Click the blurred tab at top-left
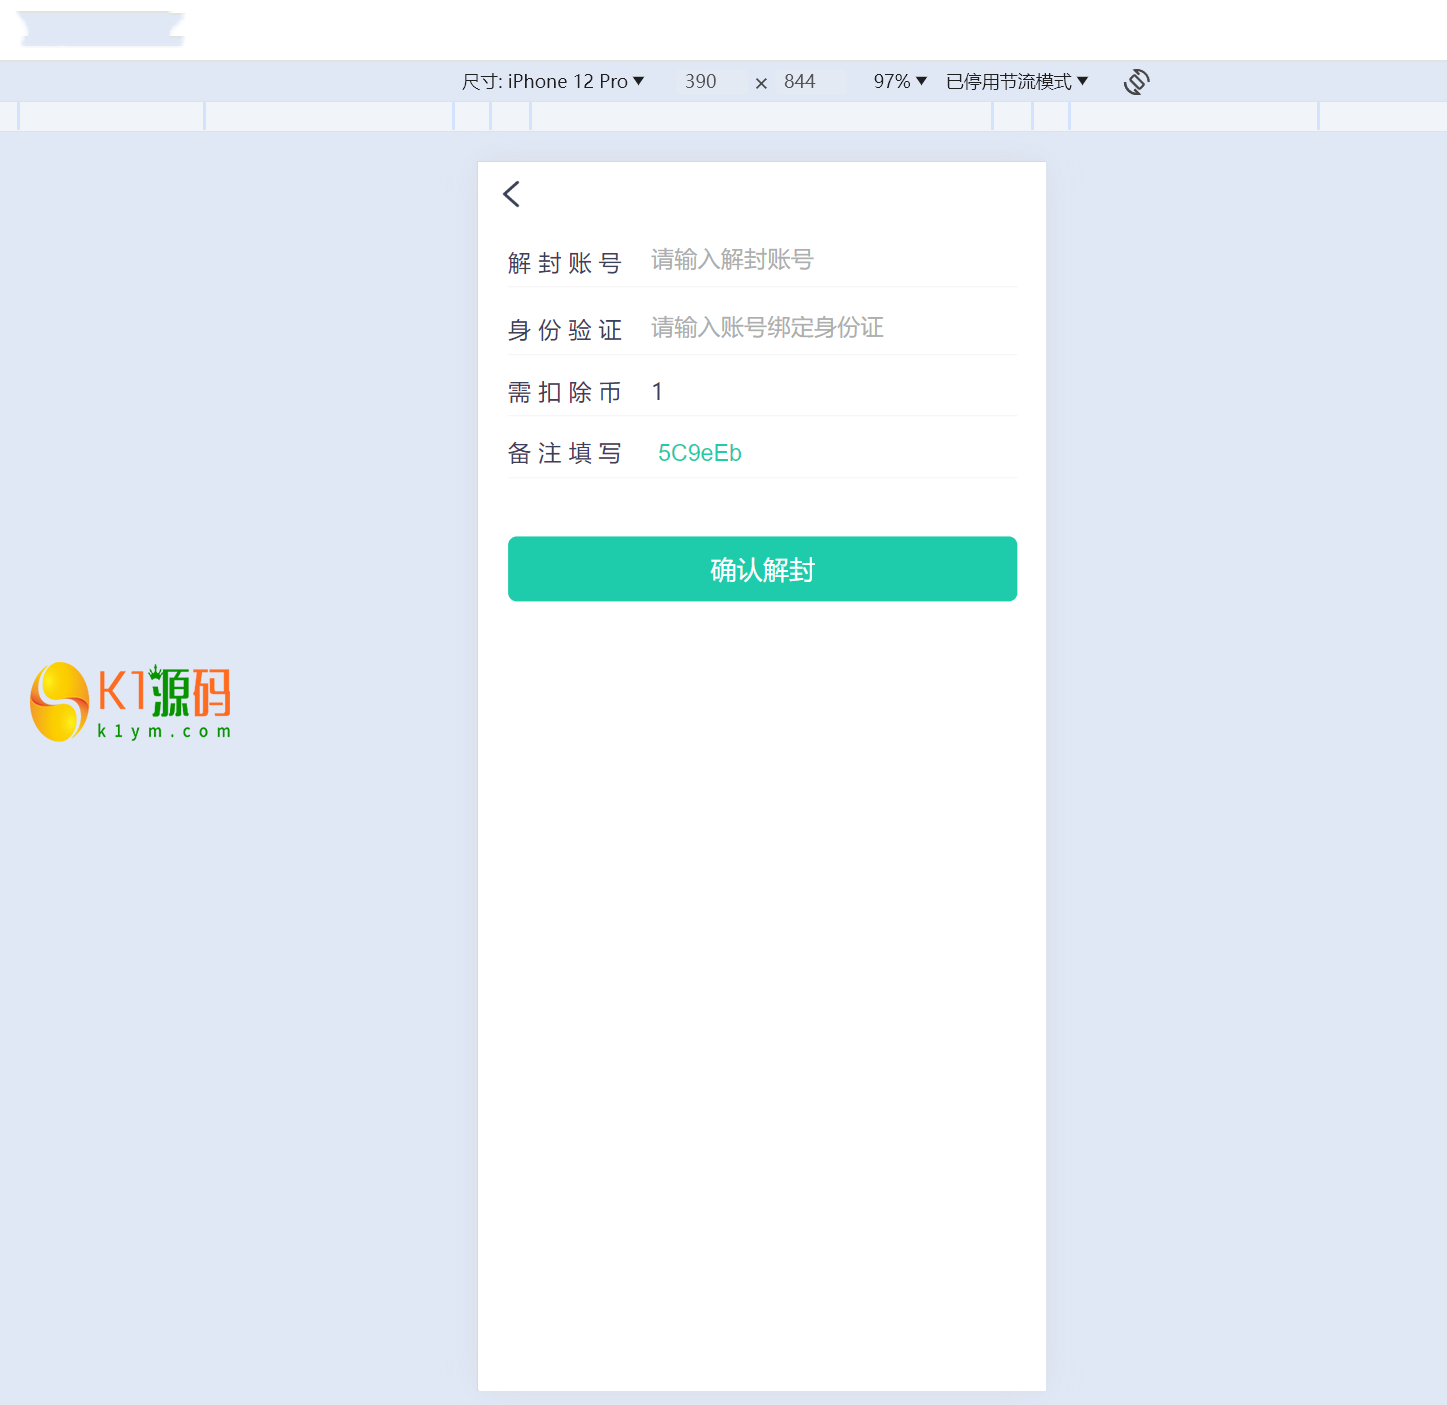This screenshot has width=1447, height=1405. click(100, 28)
